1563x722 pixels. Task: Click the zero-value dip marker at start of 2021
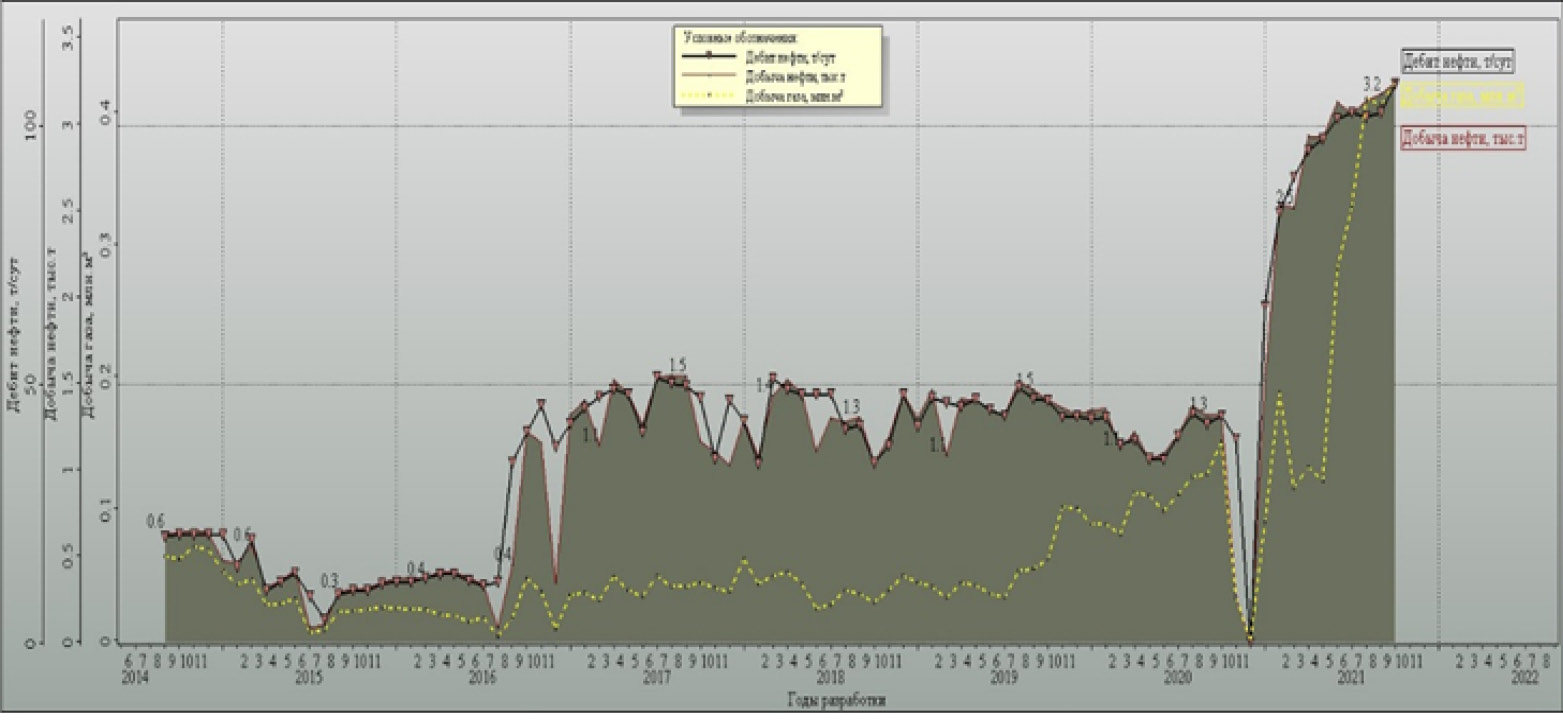[x=1250, y=636]
